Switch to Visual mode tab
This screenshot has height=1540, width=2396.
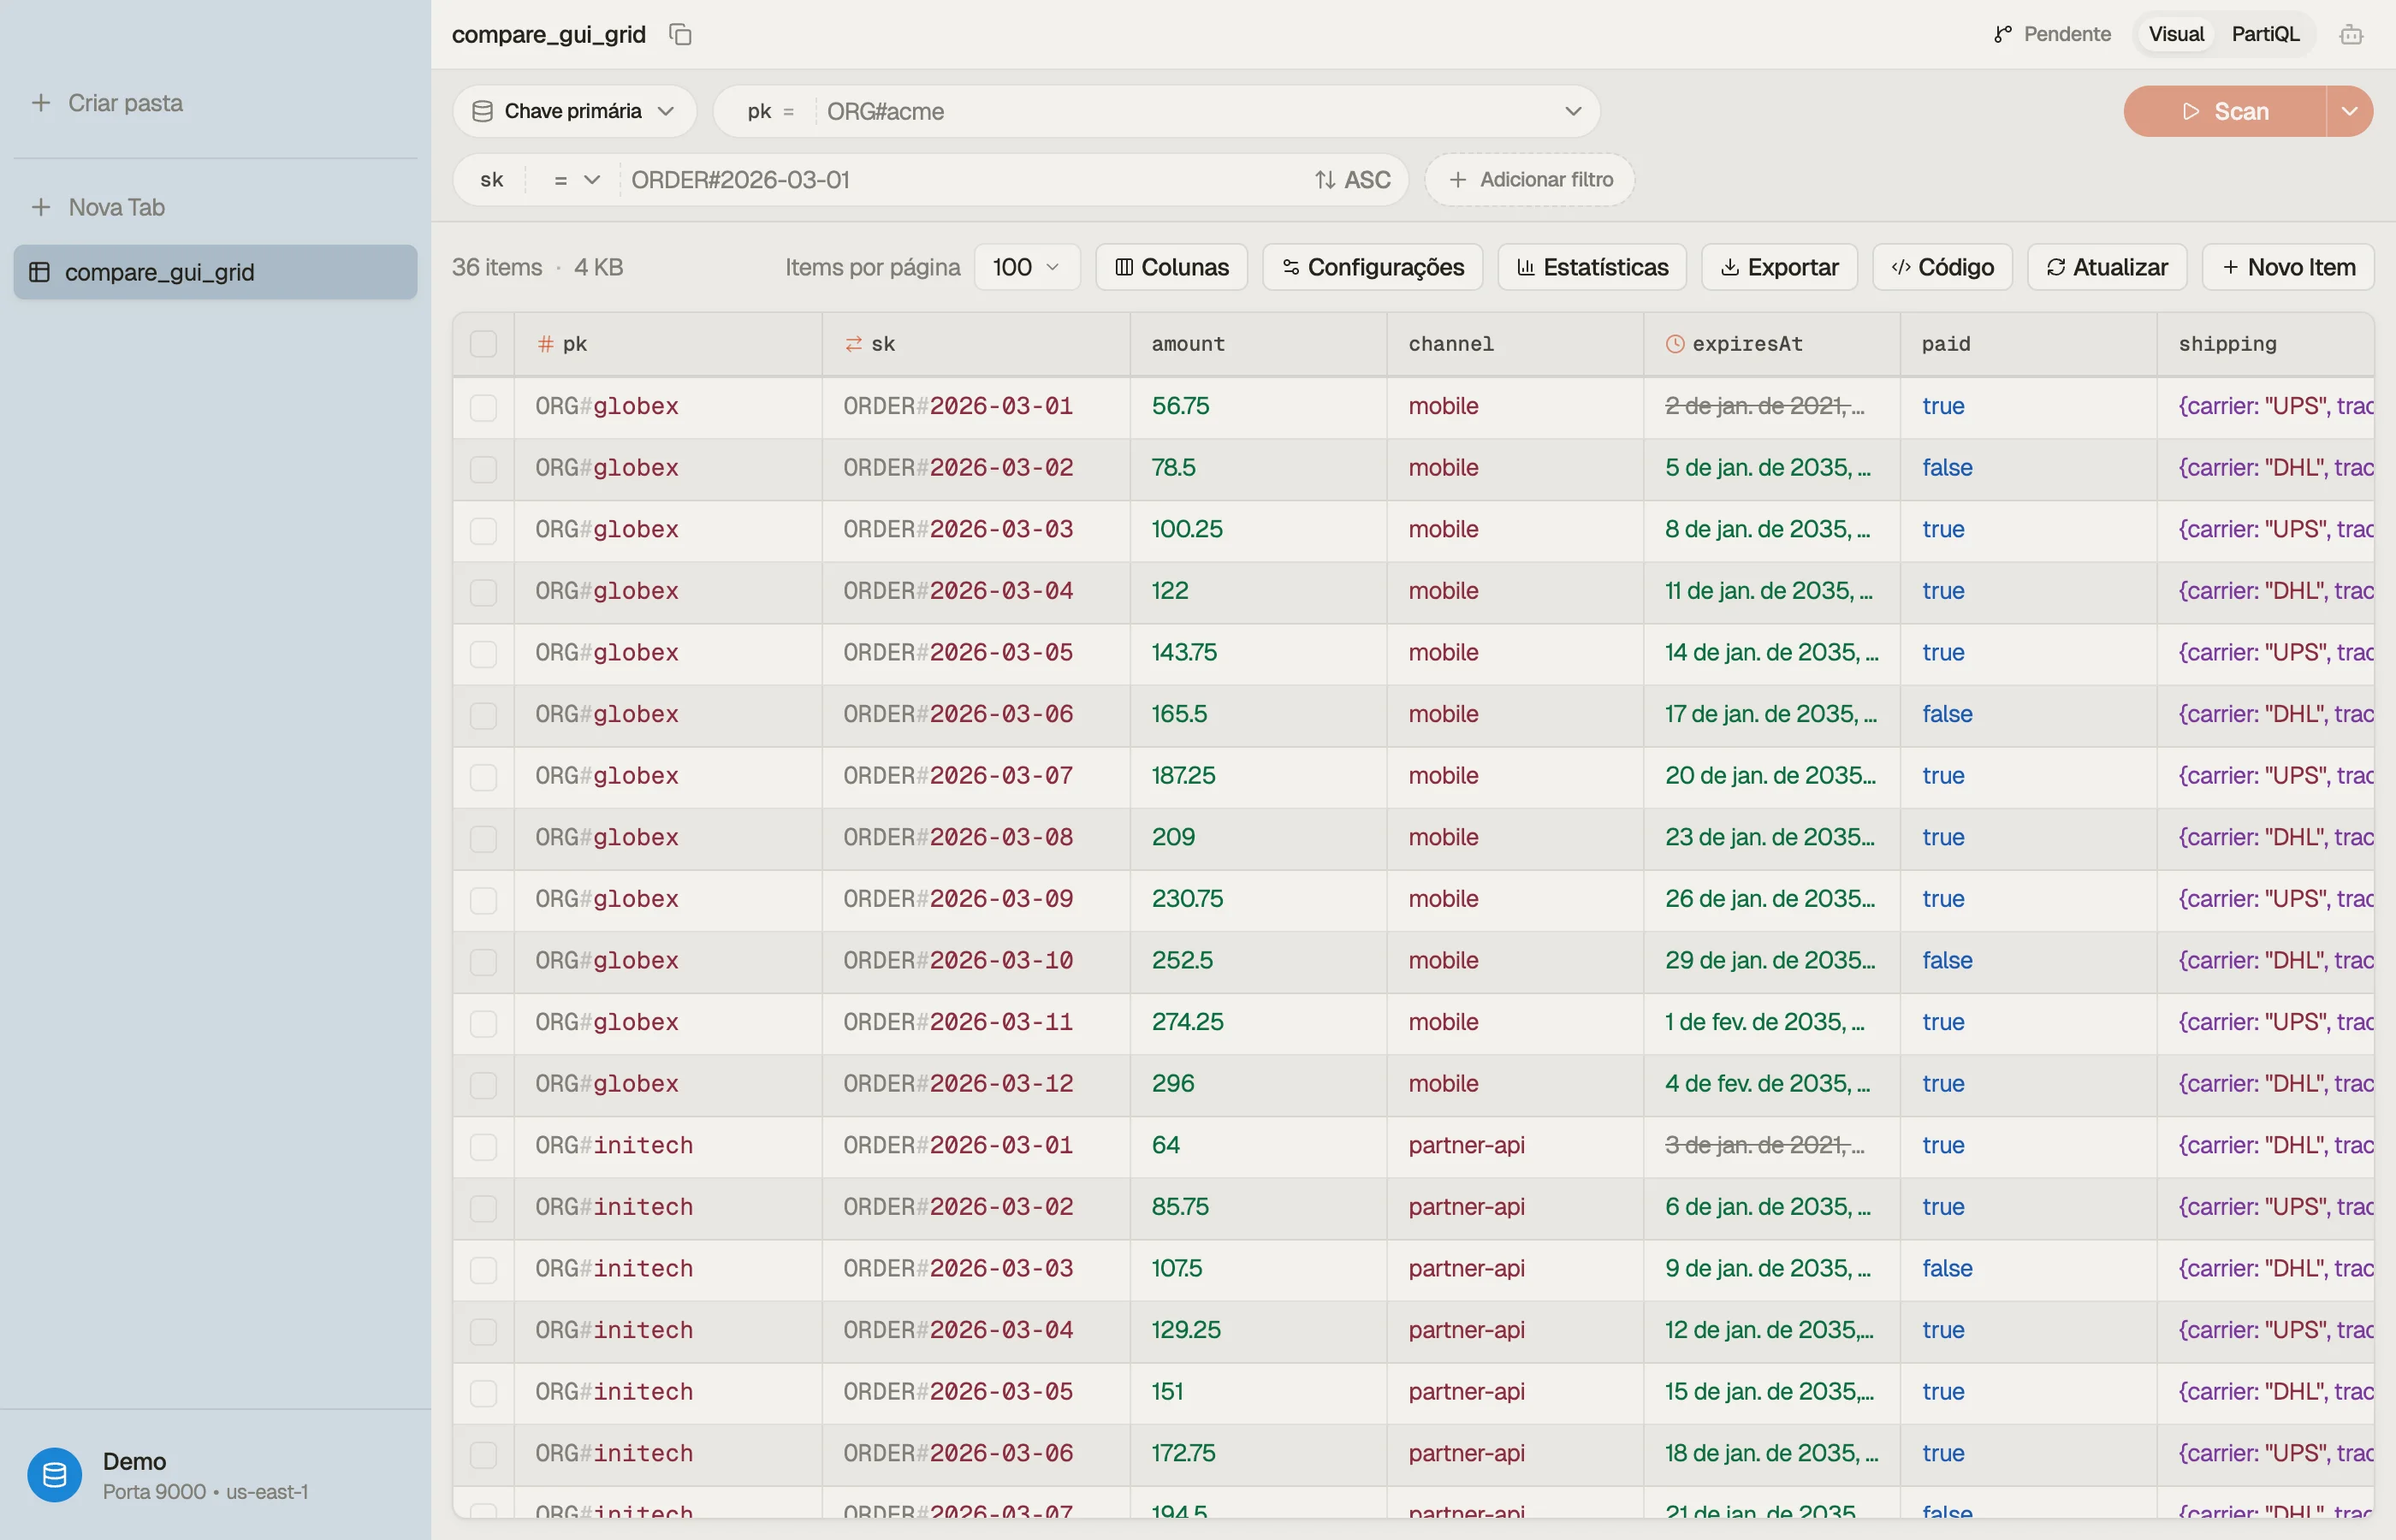click(x=2176, y=34)
